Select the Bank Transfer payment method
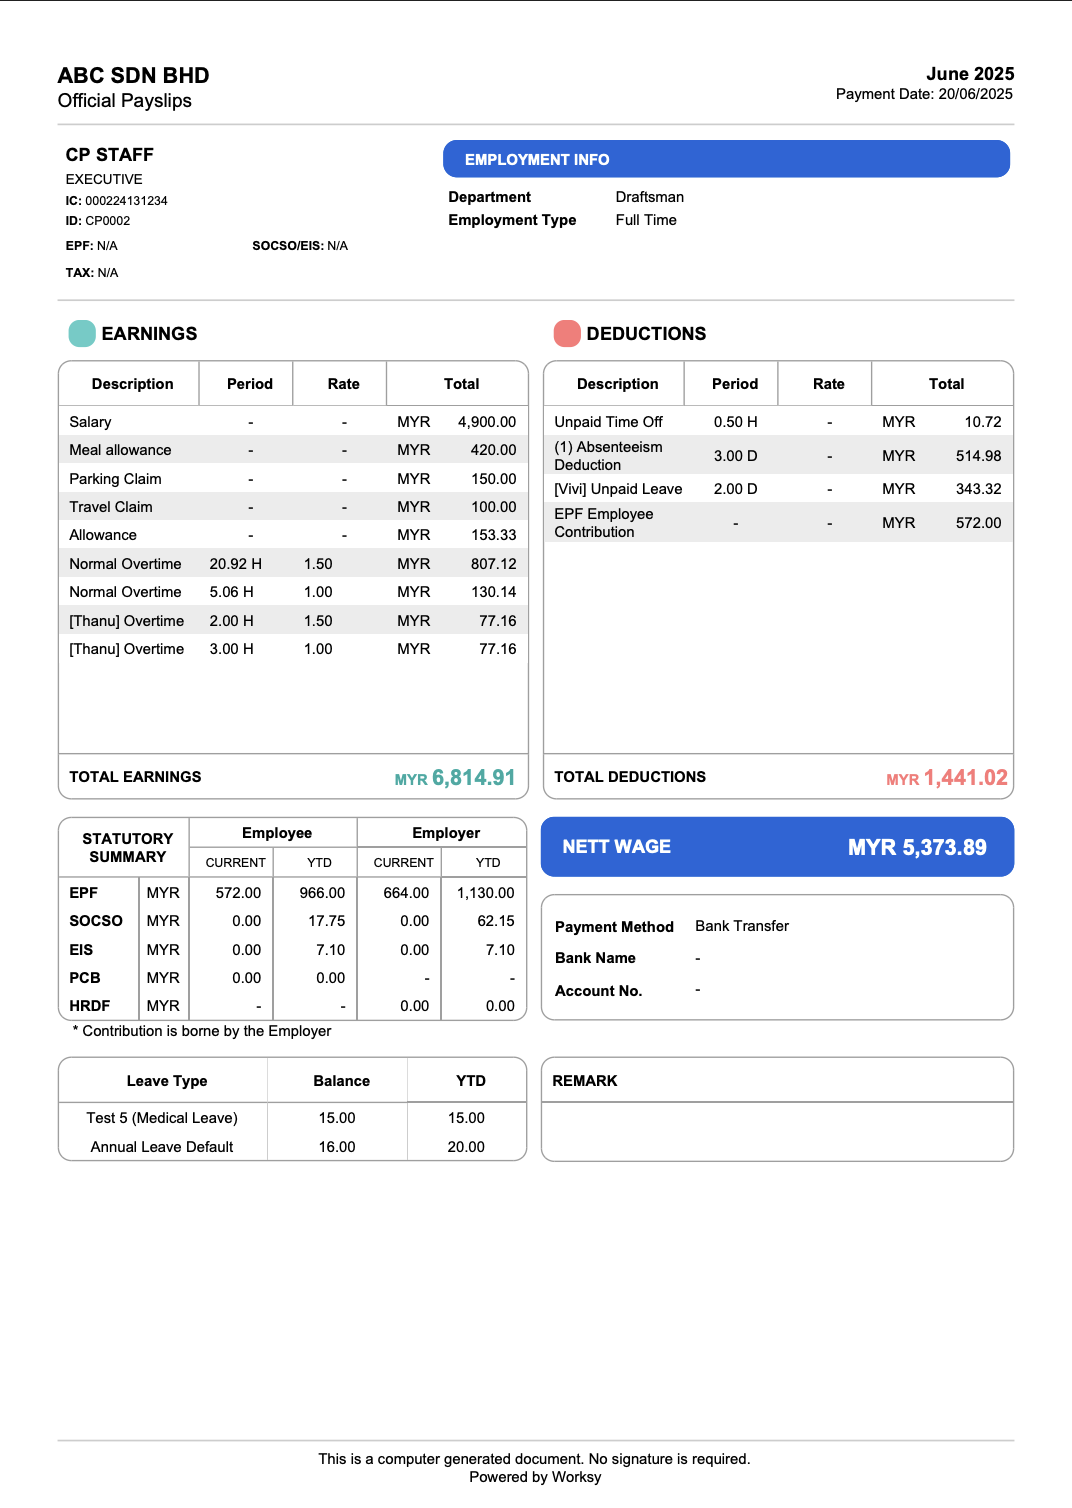The height and width of the screenshot is (1508, 1072). 742,926
